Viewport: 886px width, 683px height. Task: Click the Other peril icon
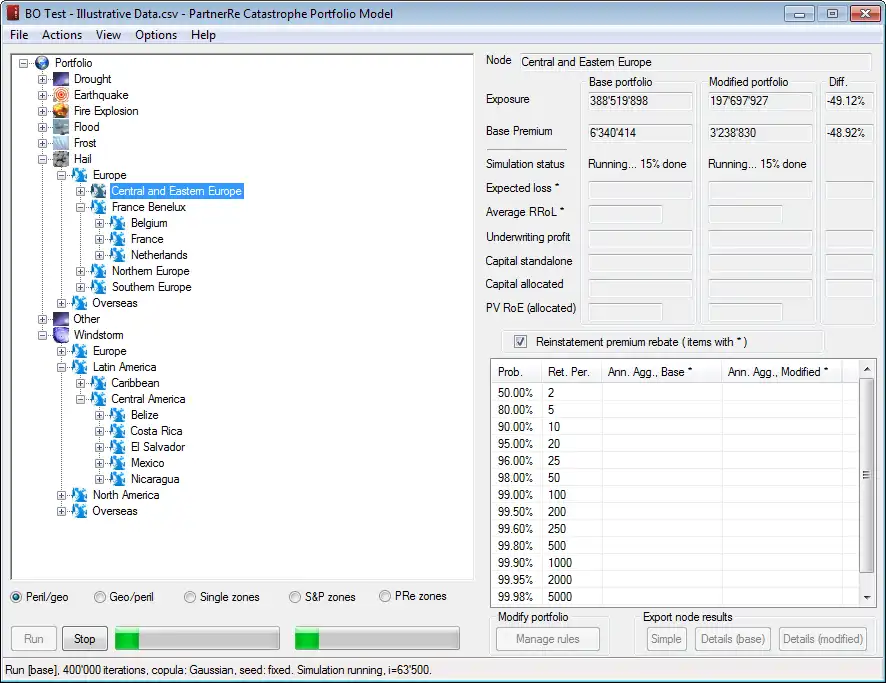click(x=61, y=319)
